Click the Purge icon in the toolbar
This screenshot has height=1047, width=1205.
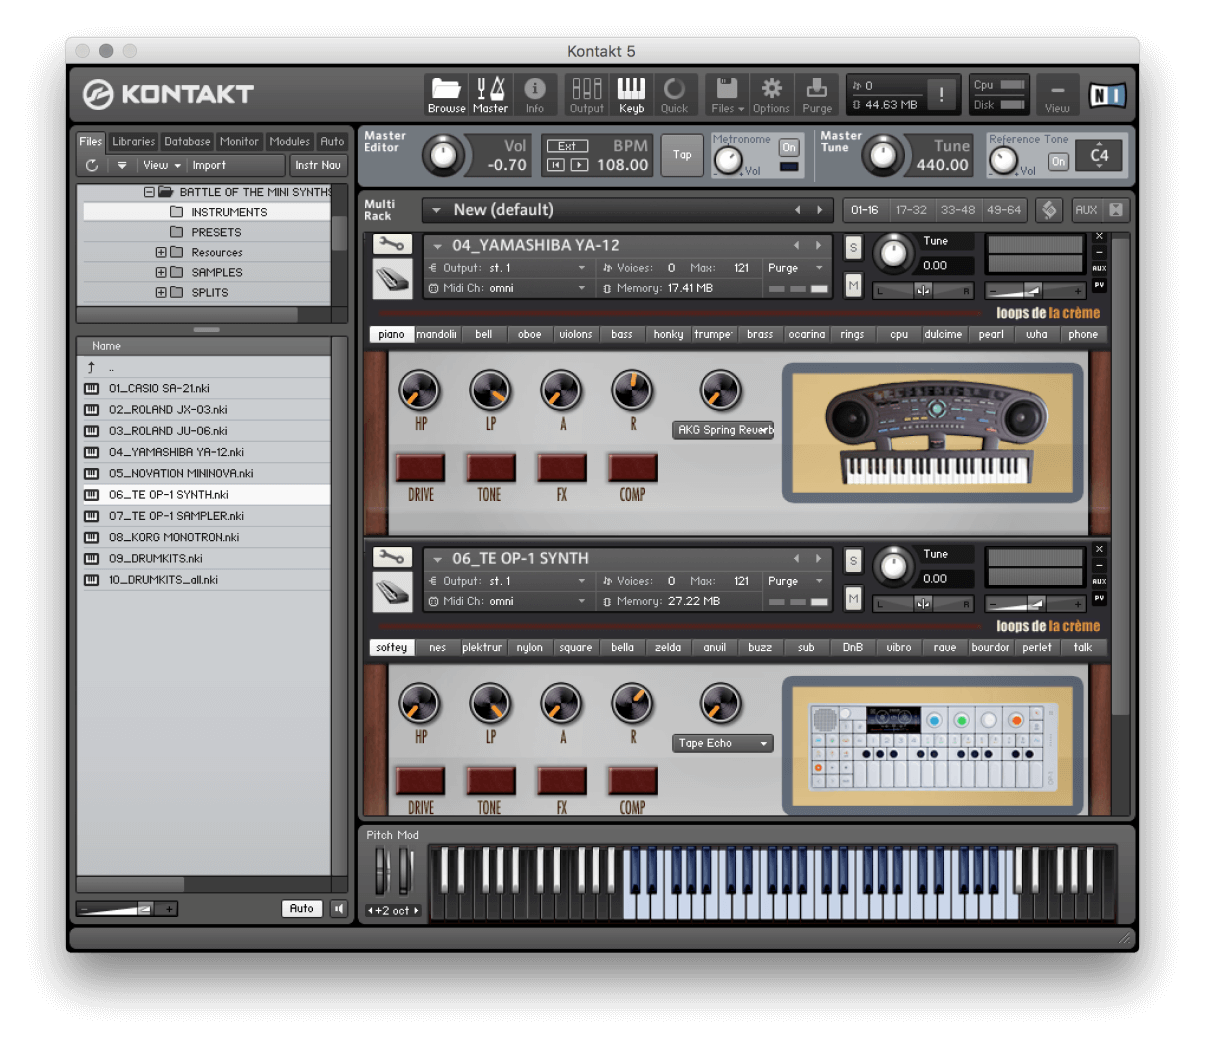point(817,95)
